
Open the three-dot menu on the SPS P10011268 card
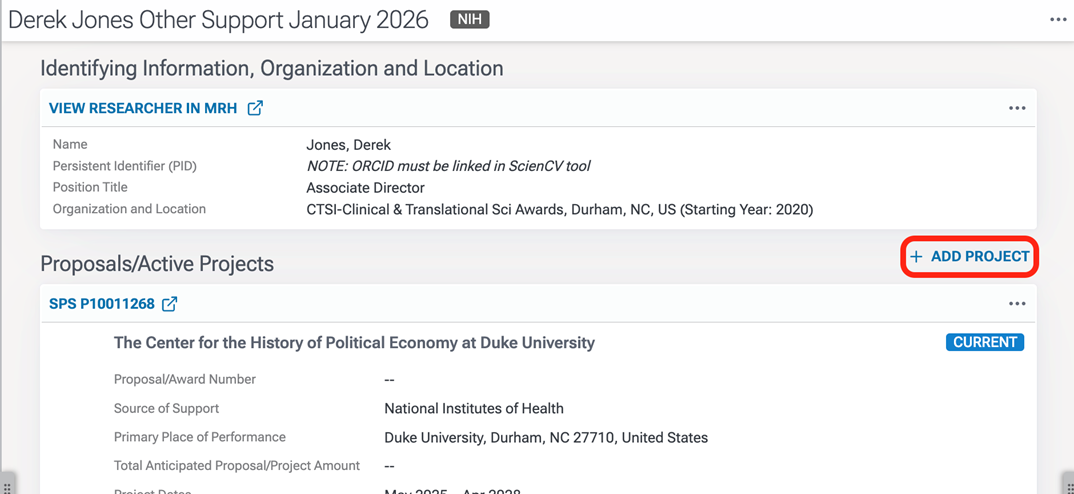pos(1017,304)
